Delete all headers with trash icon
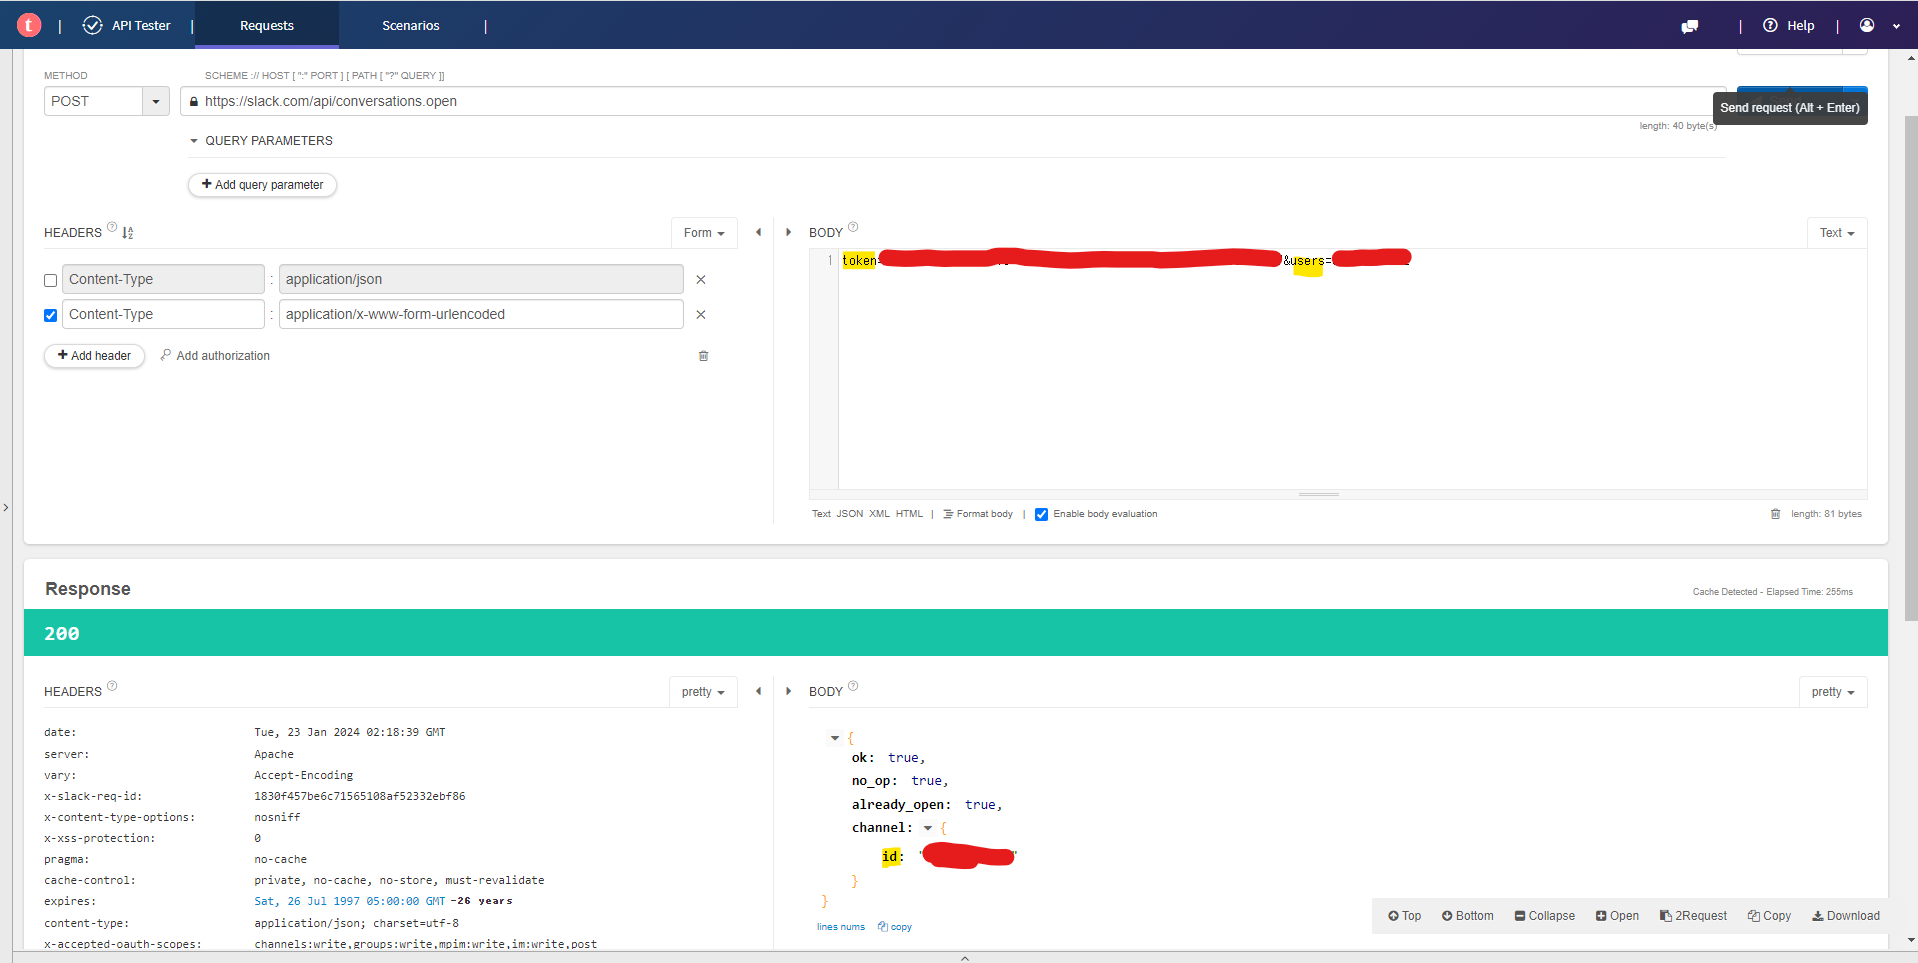The width and height of the screenshot is (1918, 963). tap(703, 356)
